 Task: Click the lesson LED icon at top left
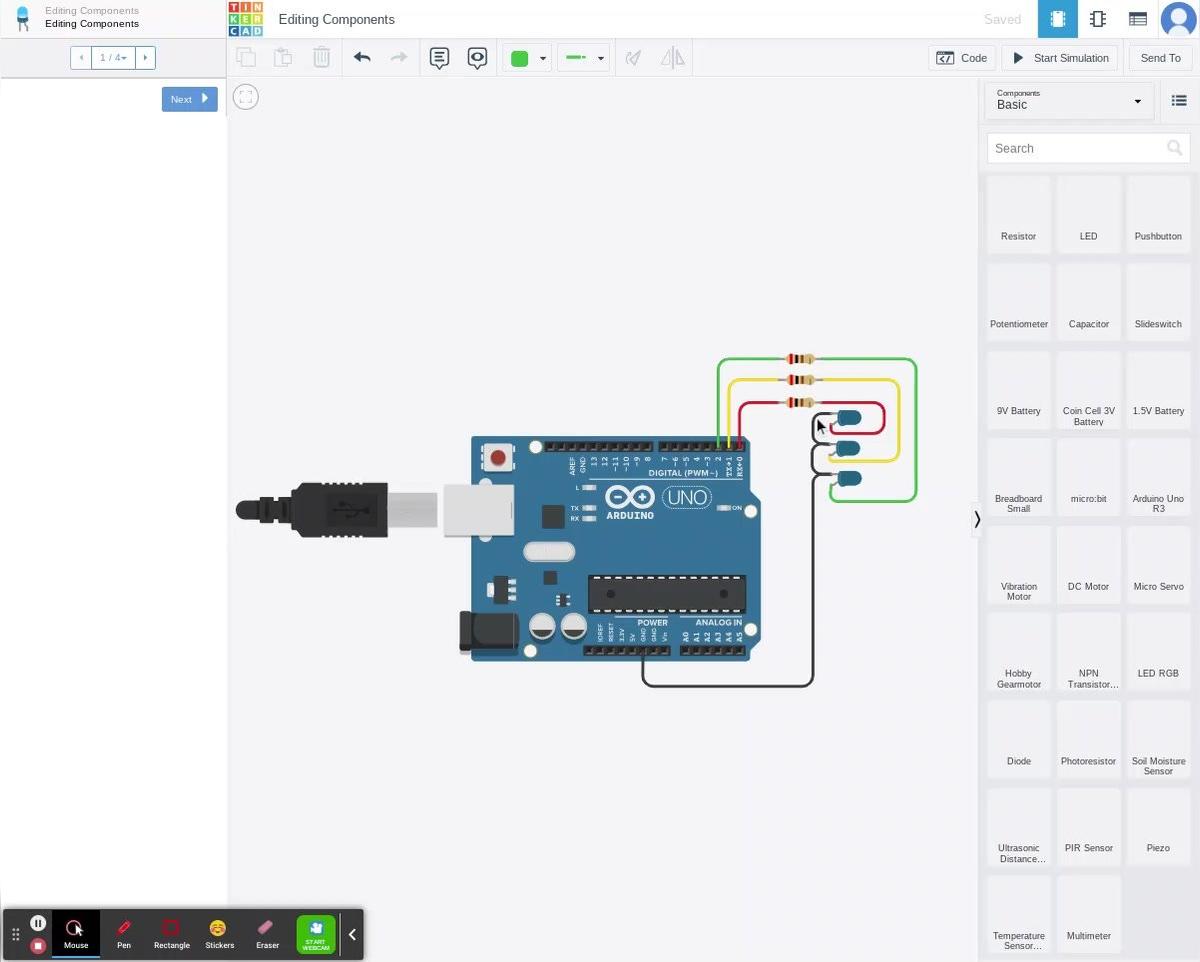coord(22,18)
